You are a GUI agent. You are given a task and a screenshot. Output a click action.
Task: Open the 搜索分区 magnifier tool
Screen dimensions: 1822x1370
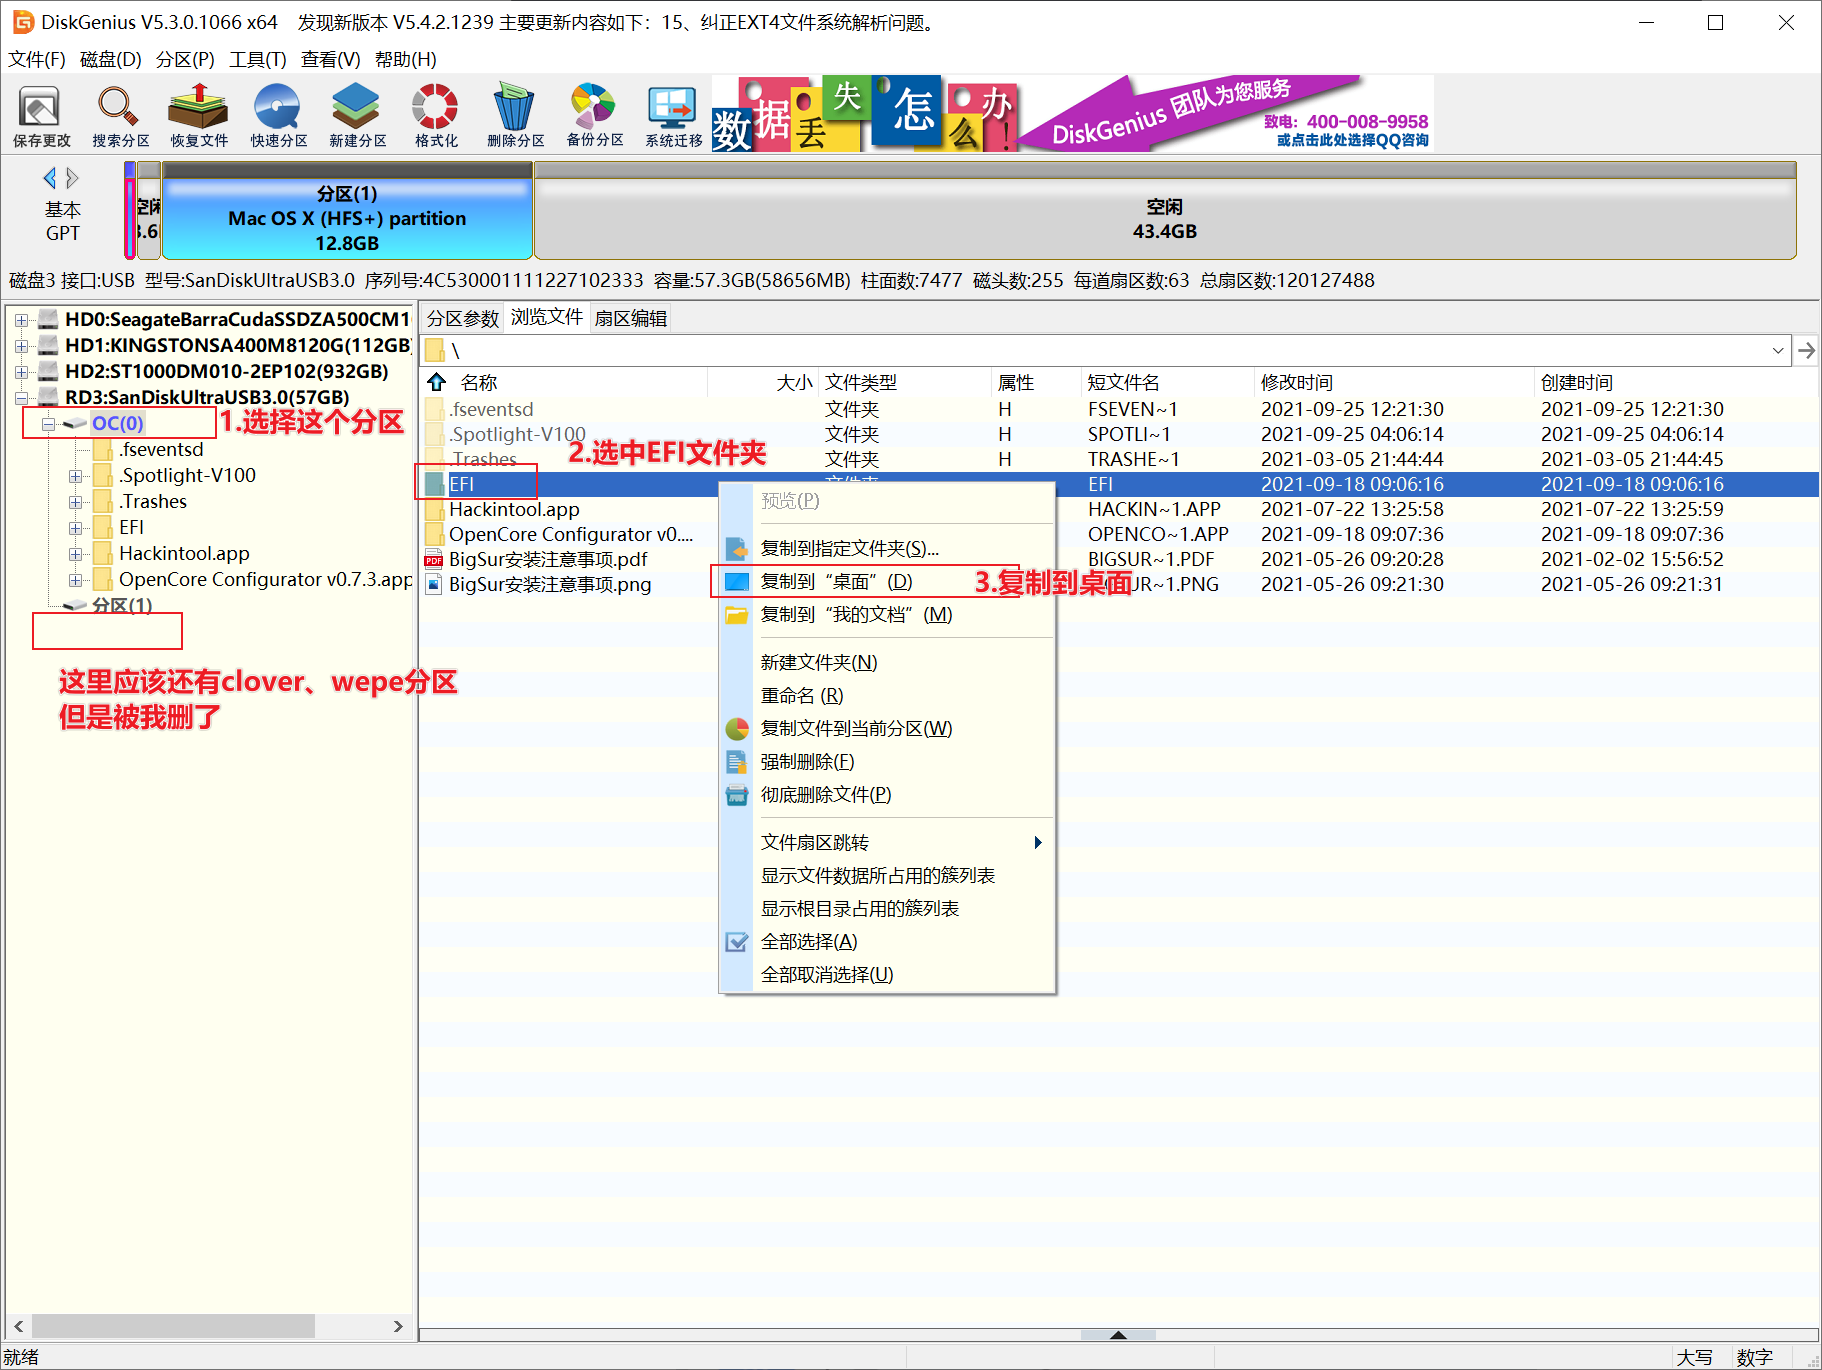[120, 116]
